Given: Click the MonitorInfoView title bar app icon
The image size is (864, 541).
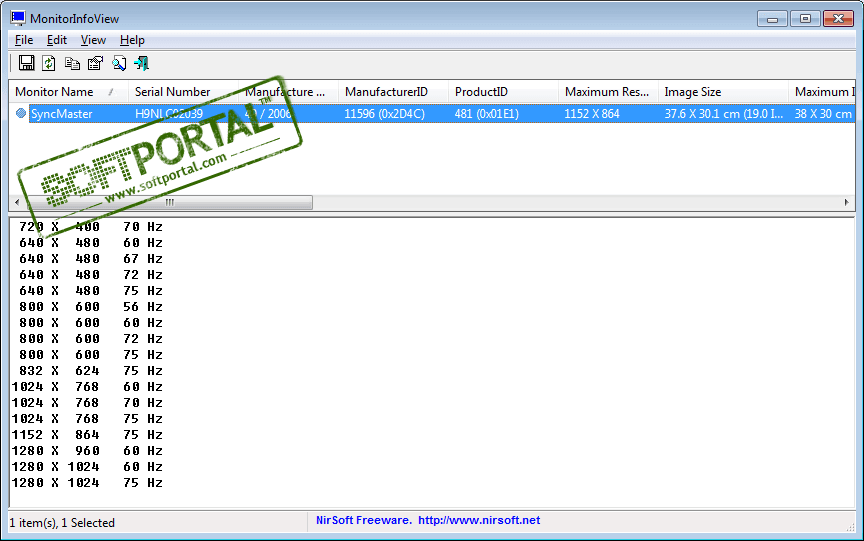Looking at the screenshot, I should (x=18, y=18).
